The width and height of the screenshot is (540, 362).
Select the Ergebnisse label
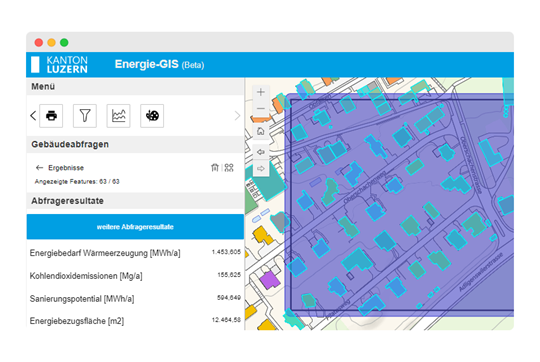[x=66, y=168]
